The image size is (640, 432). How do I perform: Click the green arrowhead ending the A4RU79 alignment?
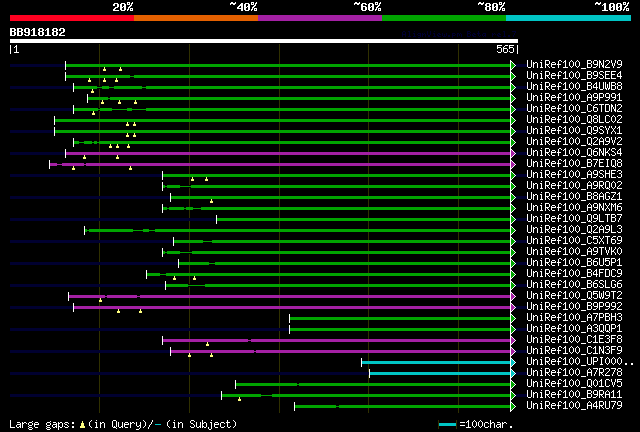tap(513, 407)
